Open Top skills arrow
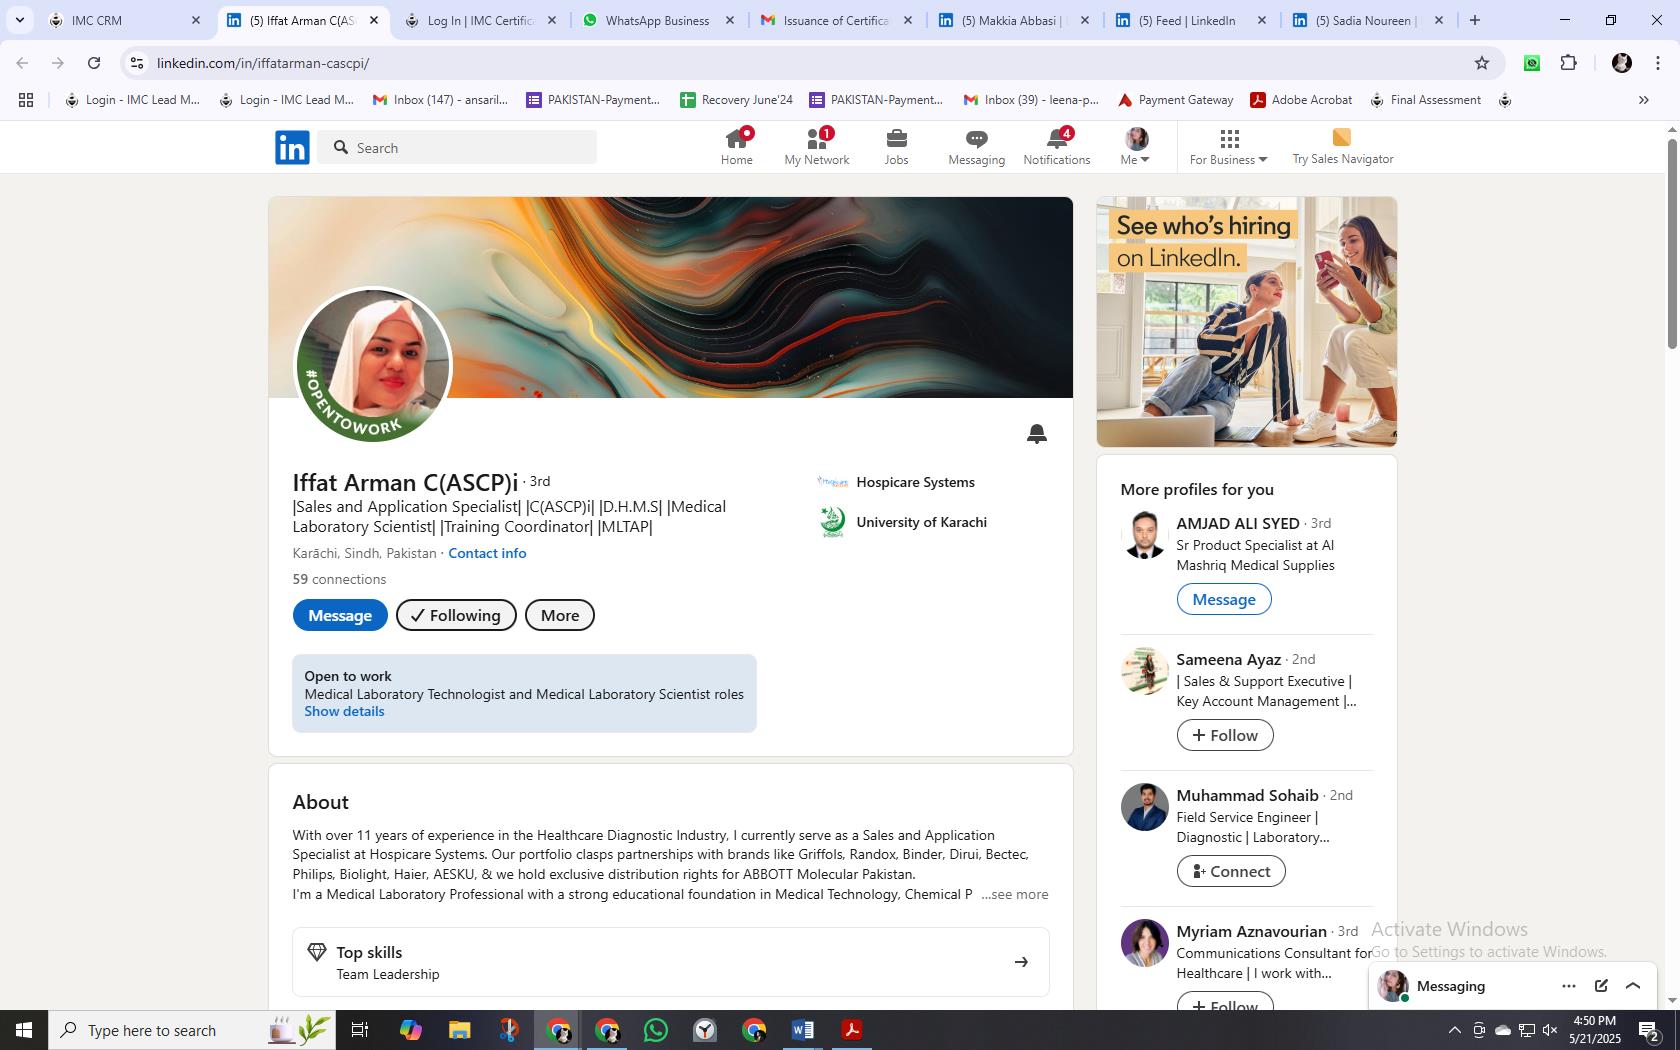This screenshot has width=1680, height=1050. click(1021, 962)
